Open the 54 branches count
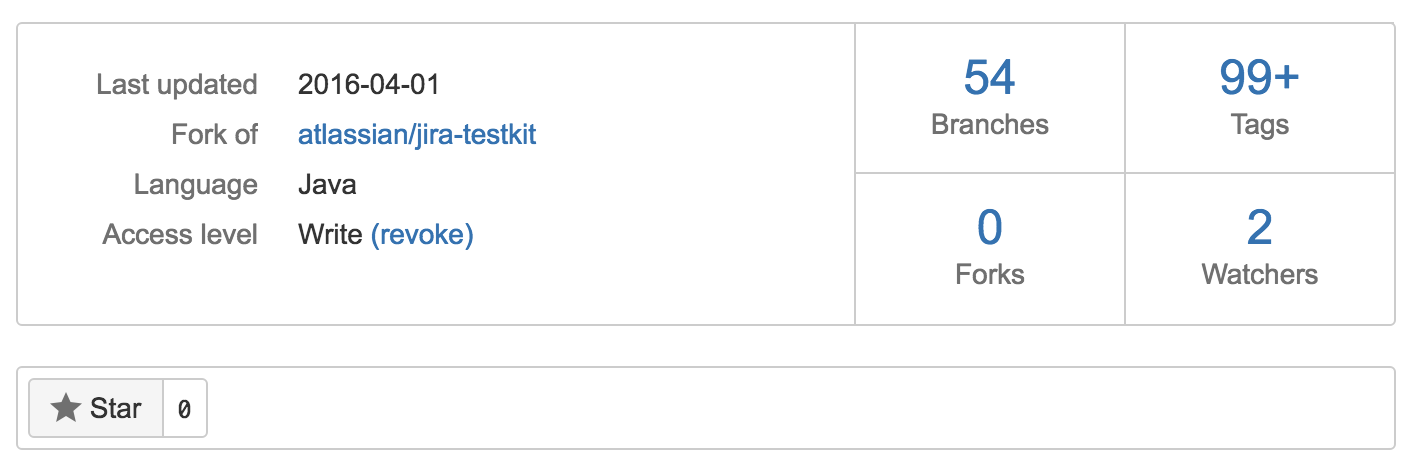Screen dimensions: 1412x470 [989, 78]
